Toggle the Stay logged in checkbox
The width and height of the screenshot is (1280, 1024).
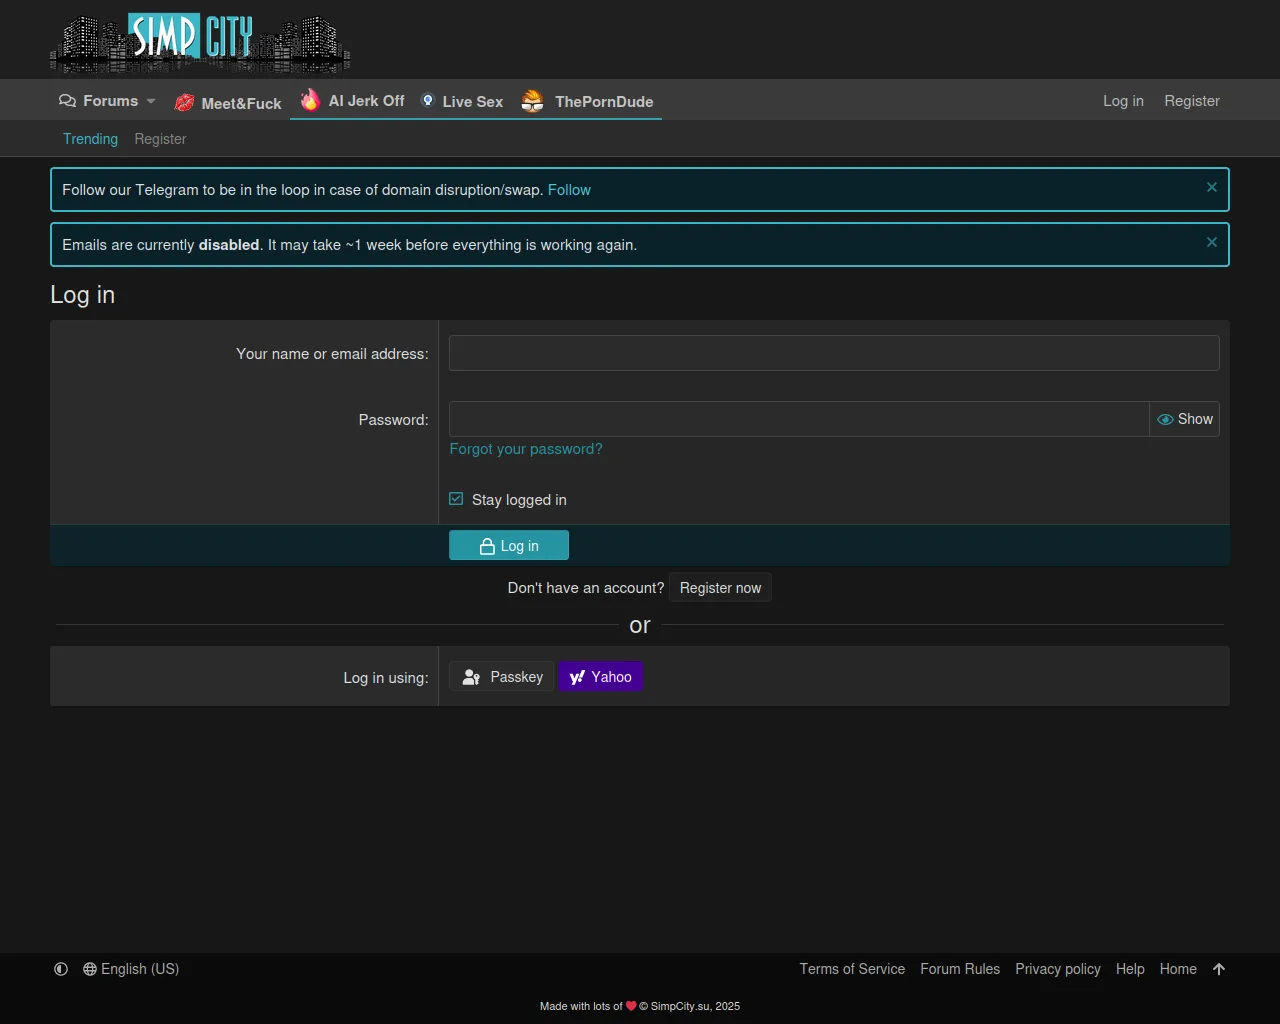(x=457, y=499)
